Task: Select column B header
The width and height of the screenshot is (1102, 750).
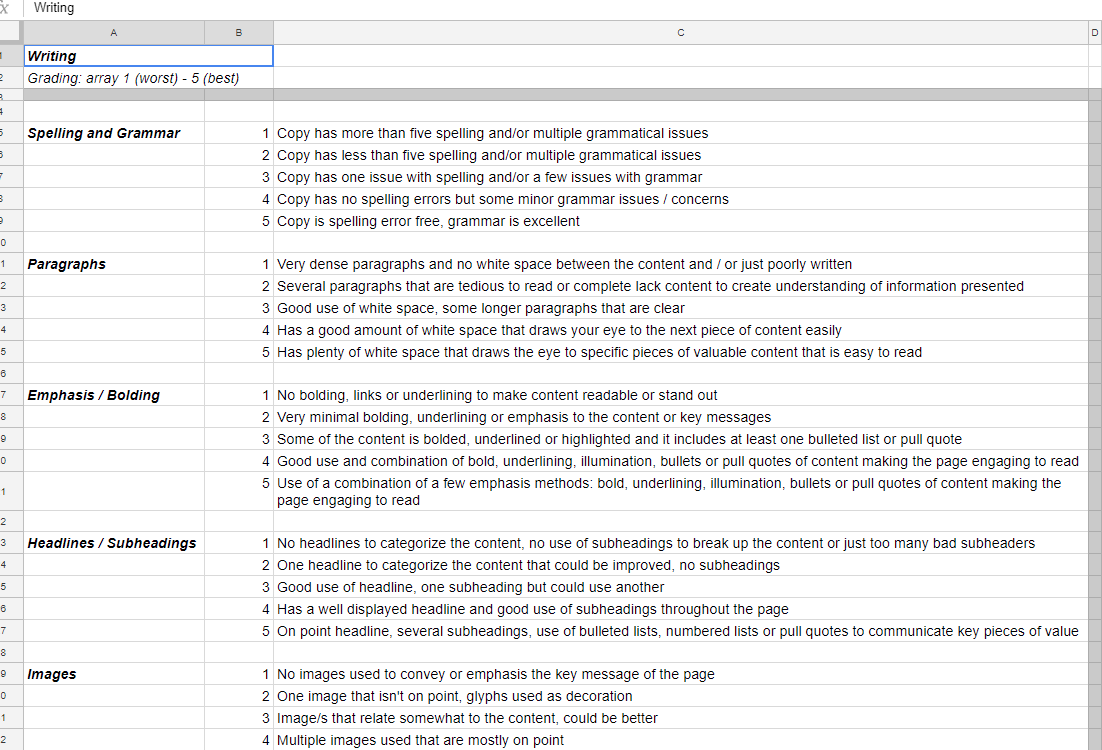Action: (x=238, y=33)
